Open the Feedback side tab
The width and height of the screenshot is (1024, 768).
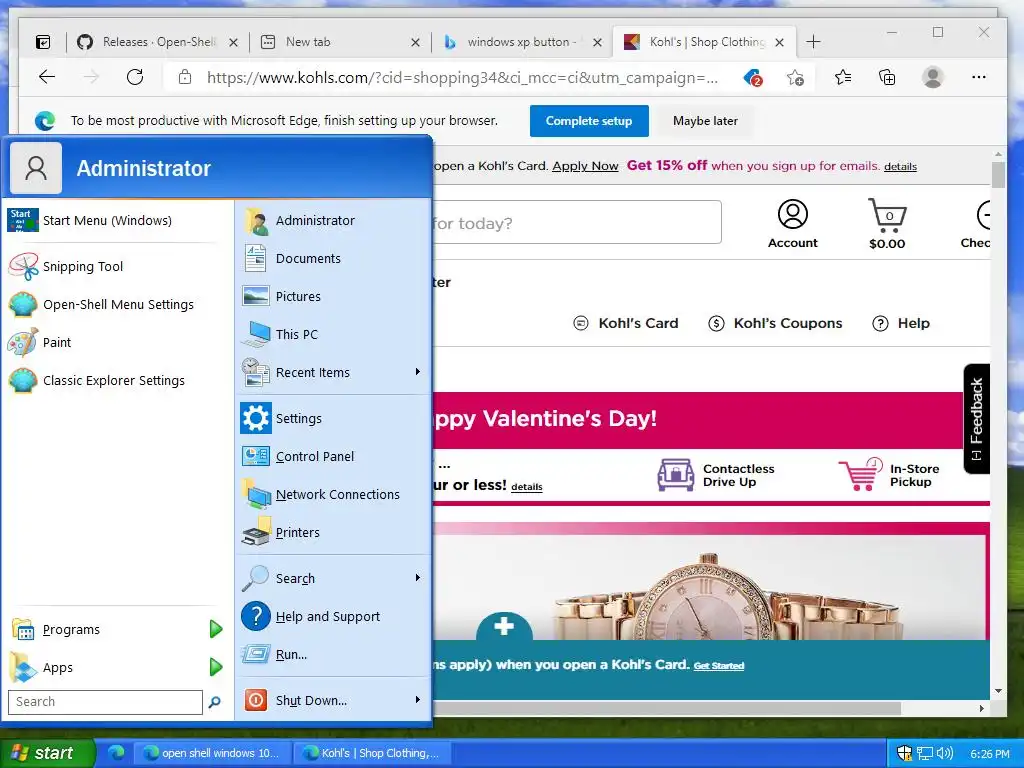coord(976,419)
